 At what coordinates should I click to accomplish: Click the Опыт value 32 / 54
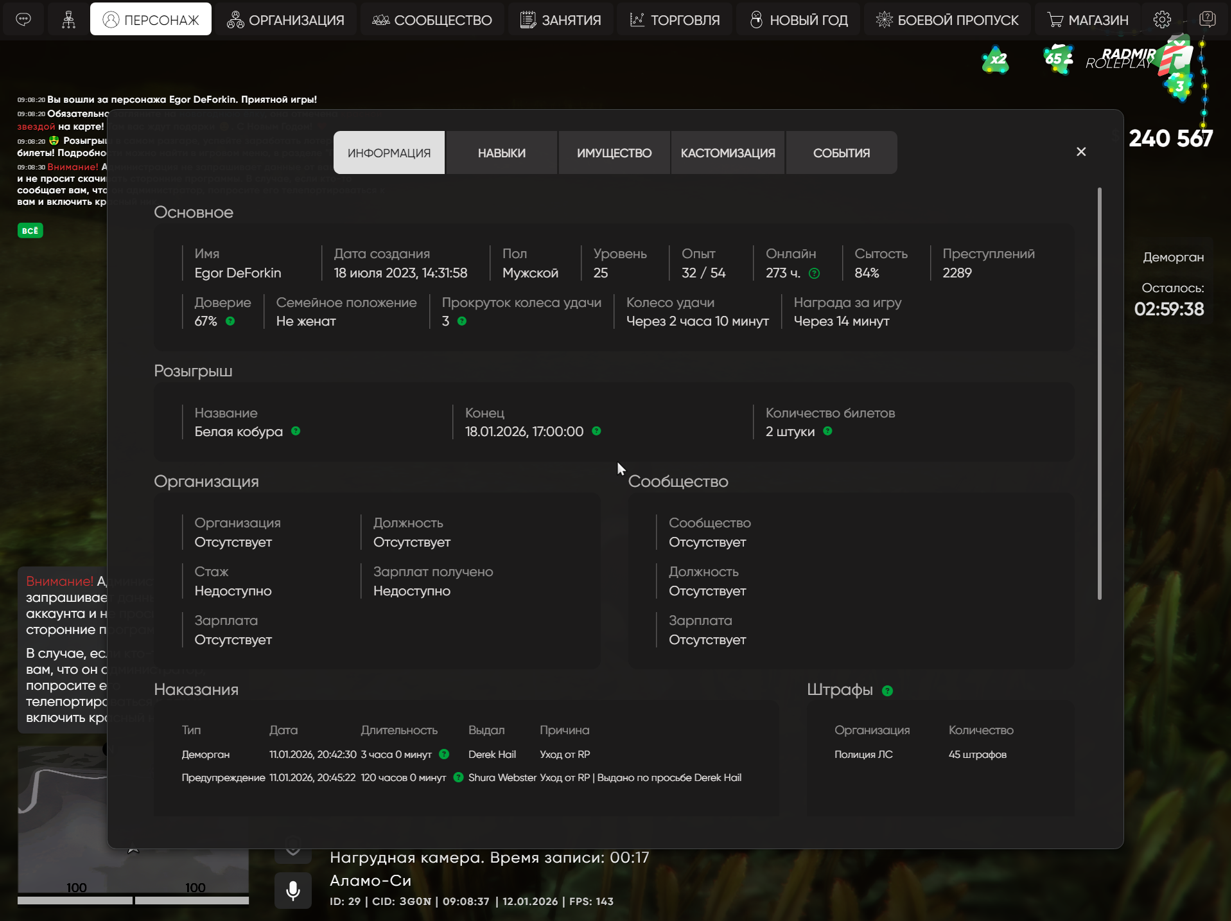[x=704, y=273]
